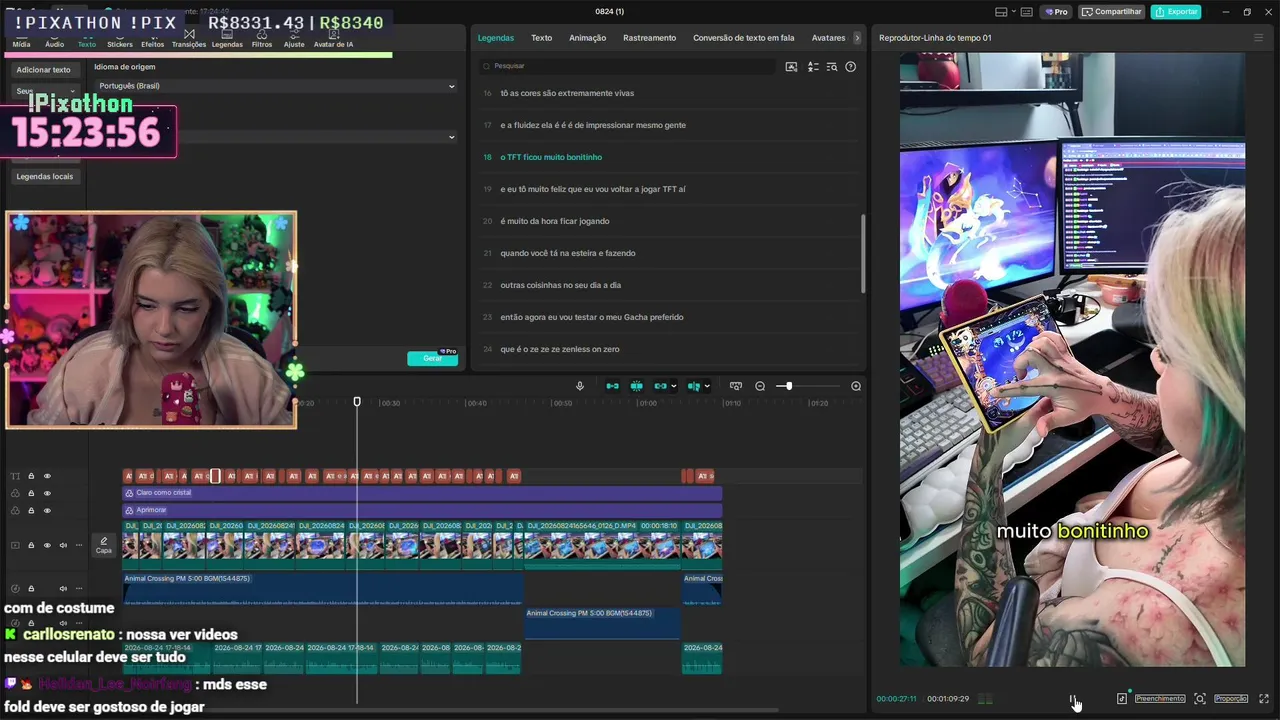Open the player panel hamburger menu
Viewport: 1280px width, 720px height.
point(1258,38)
